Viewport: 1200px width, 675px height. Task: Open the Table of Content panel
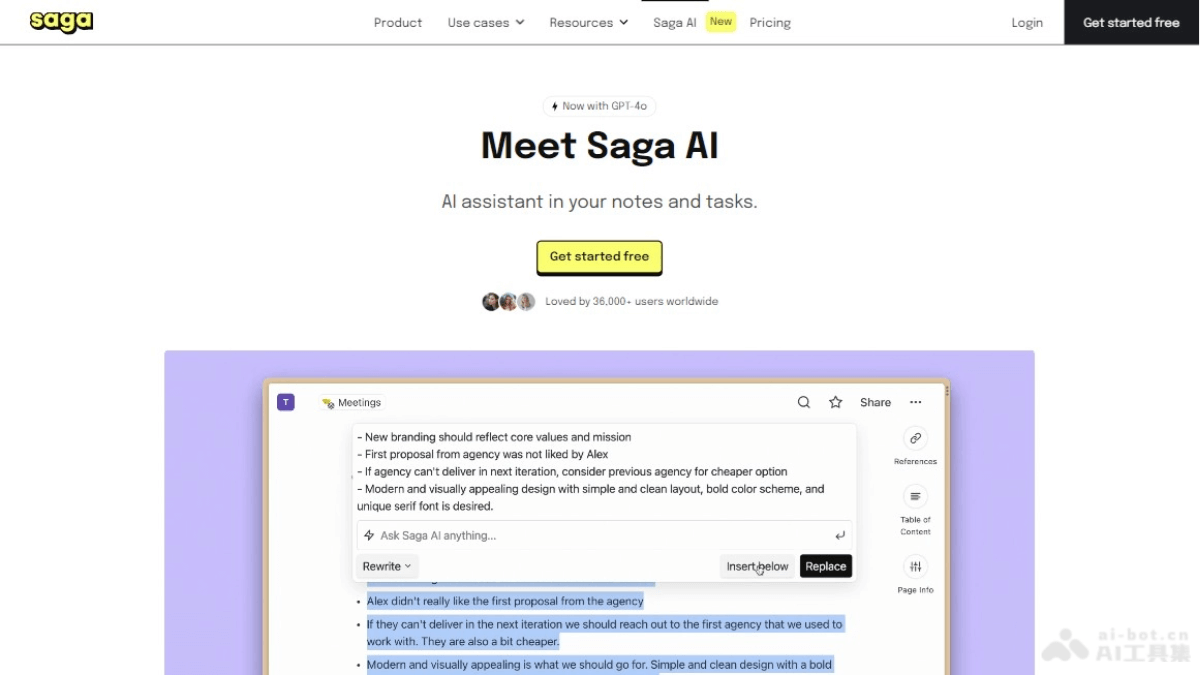pyautogui.click(x=915, y=496)
